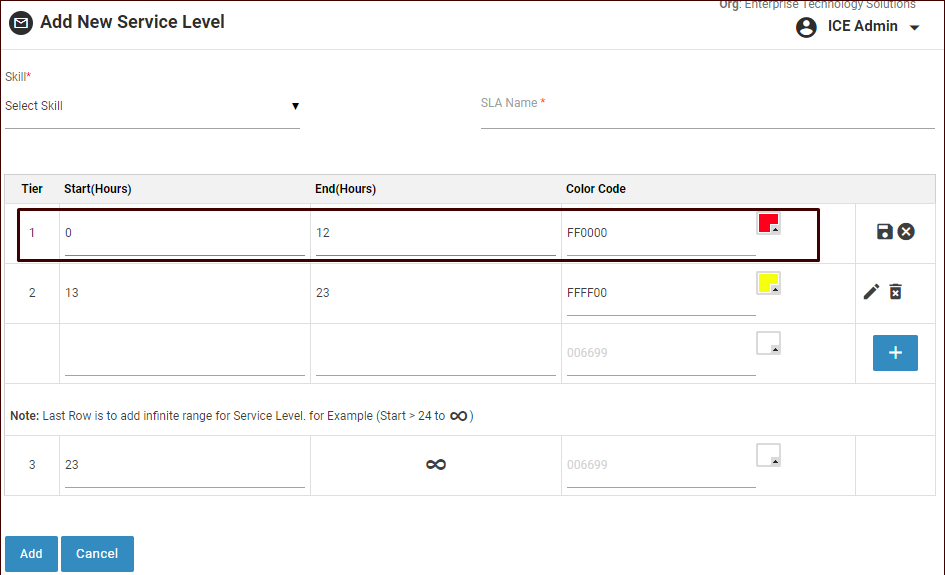Open the Select Skill dropdown
The image size is (945, 575).
click(x=152, y=106)
